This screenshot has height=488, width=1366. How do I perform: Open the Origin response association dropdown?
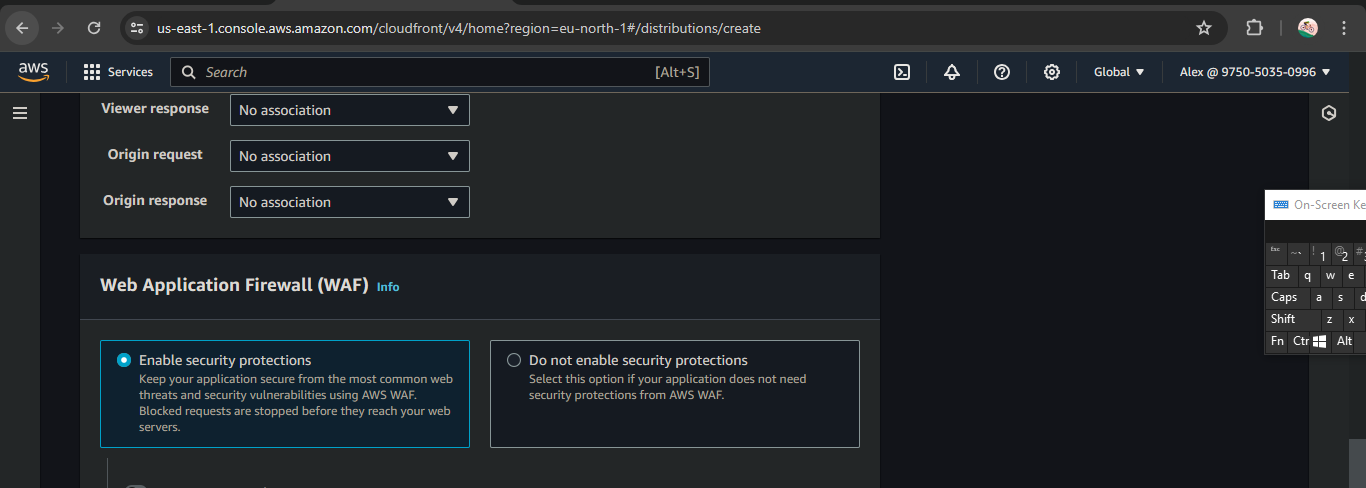pyautogui.click(x=350, y=202)
